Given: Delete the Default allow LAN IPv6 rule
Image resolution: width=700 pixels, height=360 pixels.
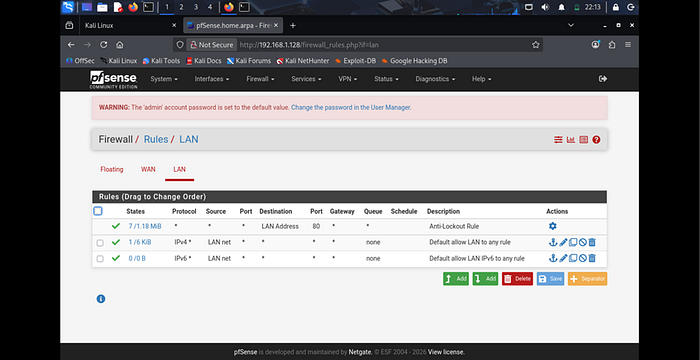Looking at the screenshot, I should [x=592, y=258].
